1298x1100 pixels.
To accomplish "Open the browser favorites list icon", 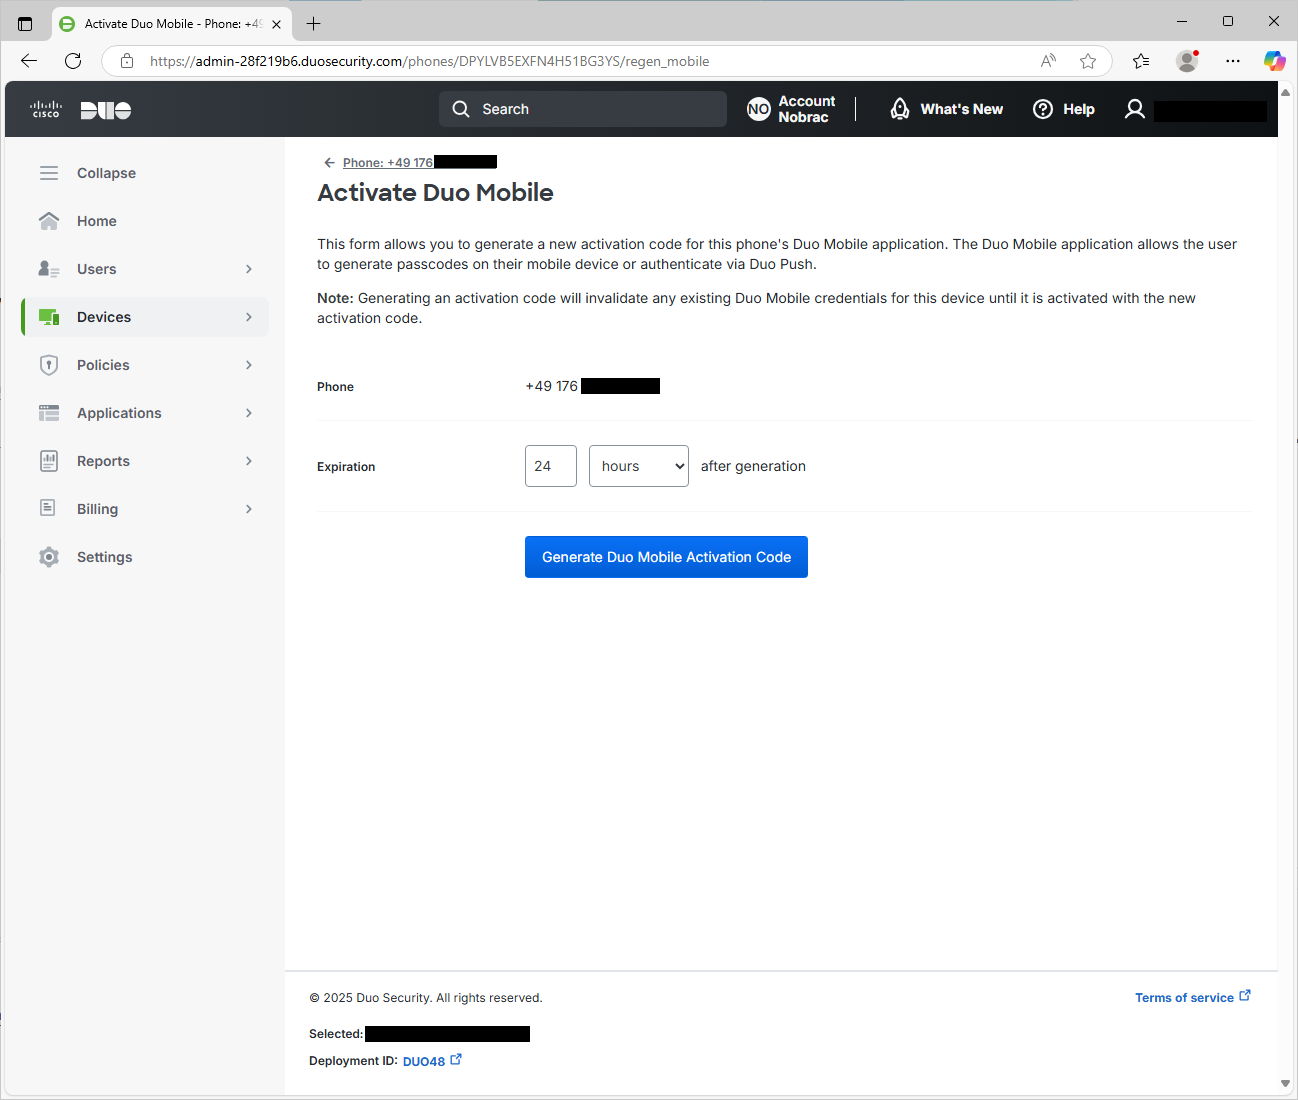I will (x=1141, y=61).
